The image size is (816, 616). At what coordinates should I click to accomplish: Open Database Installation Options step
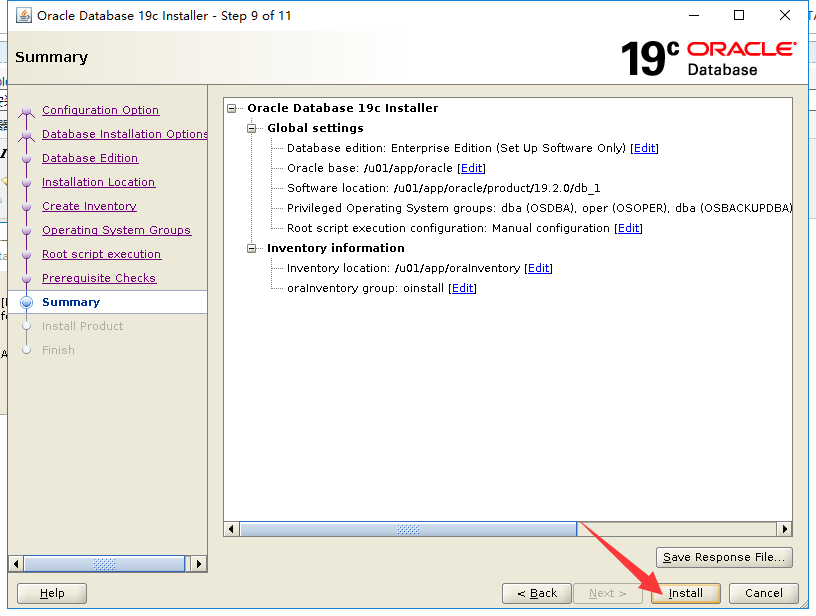pos(124,134)
